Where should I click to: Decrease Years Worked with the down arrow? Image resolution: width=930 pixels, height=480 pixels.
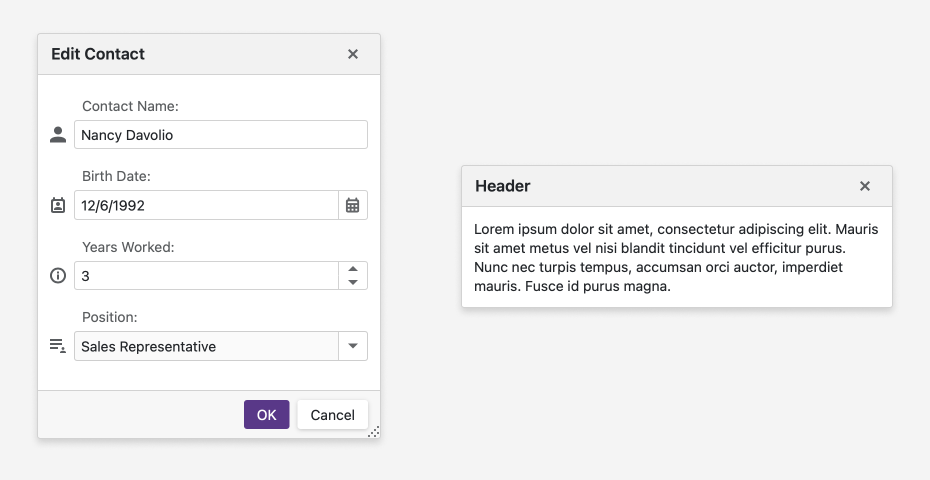(x=353, y=283)
